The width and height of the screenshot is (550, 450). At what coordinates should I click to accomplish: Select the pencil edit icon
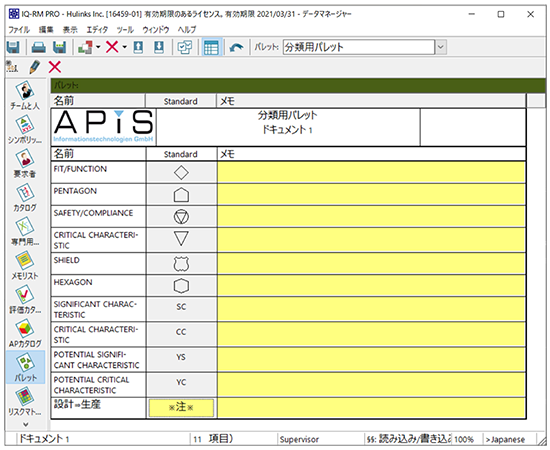click(x=34, y=67)
